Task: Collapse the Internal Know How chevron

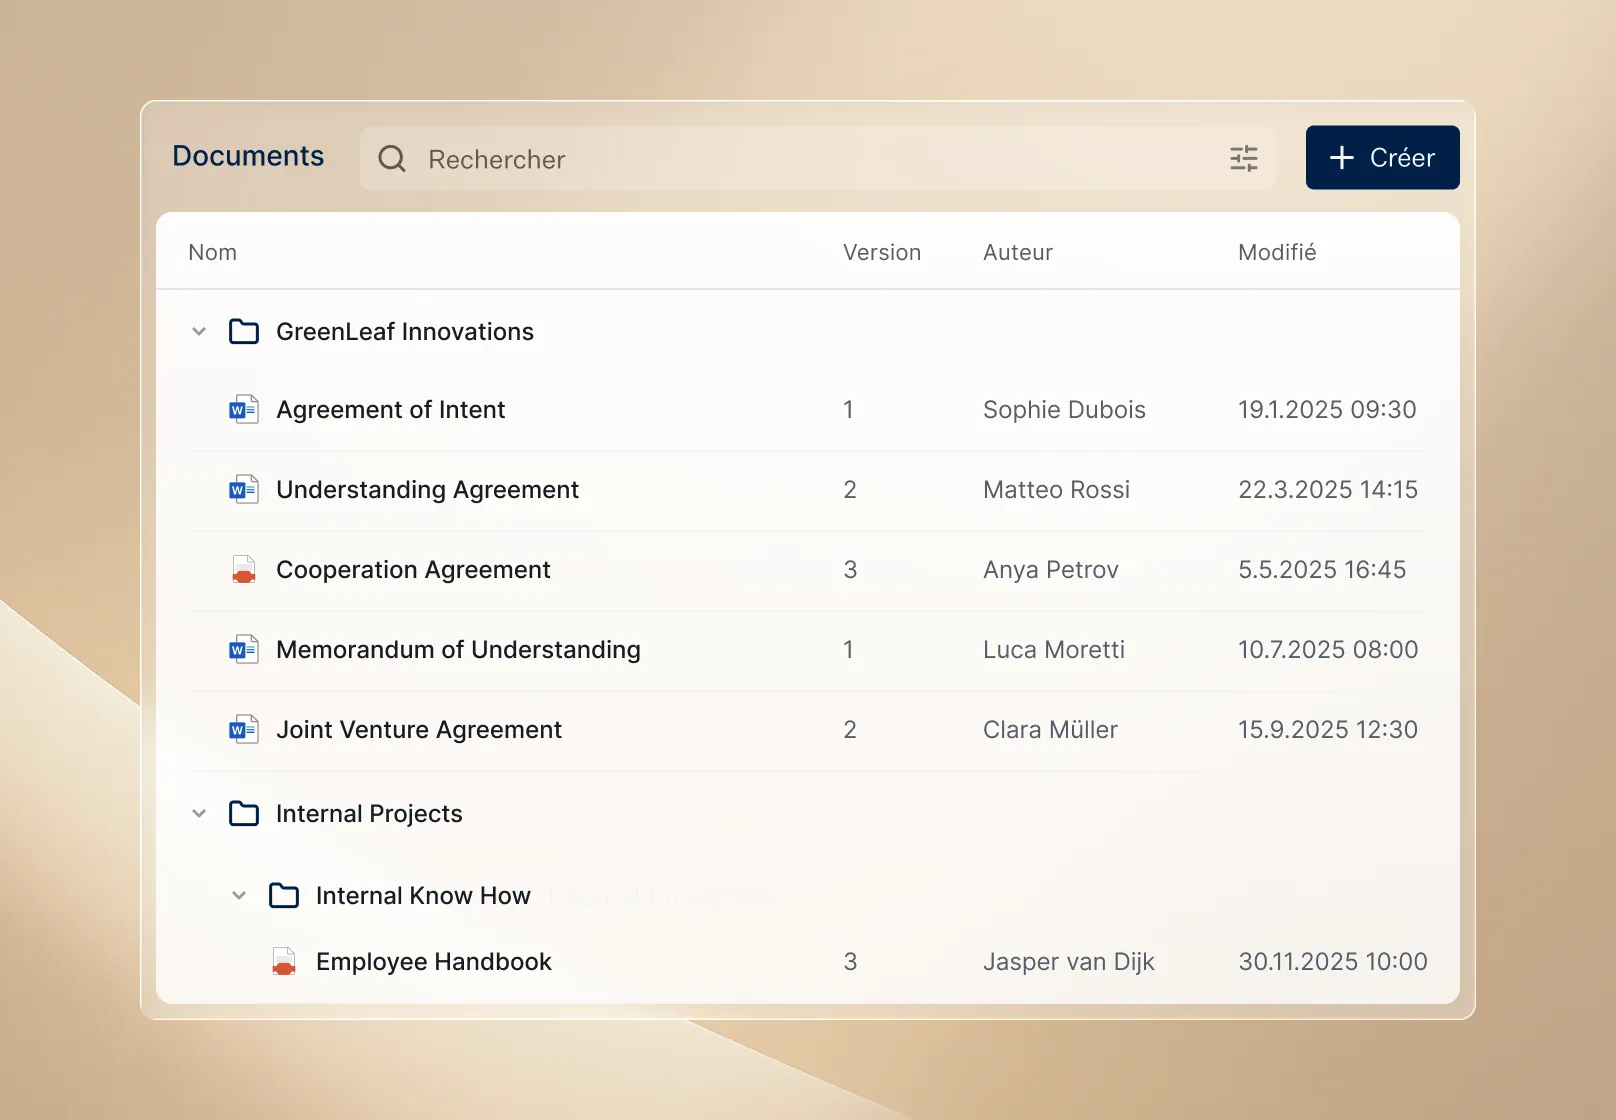Action: pos(239,896)
